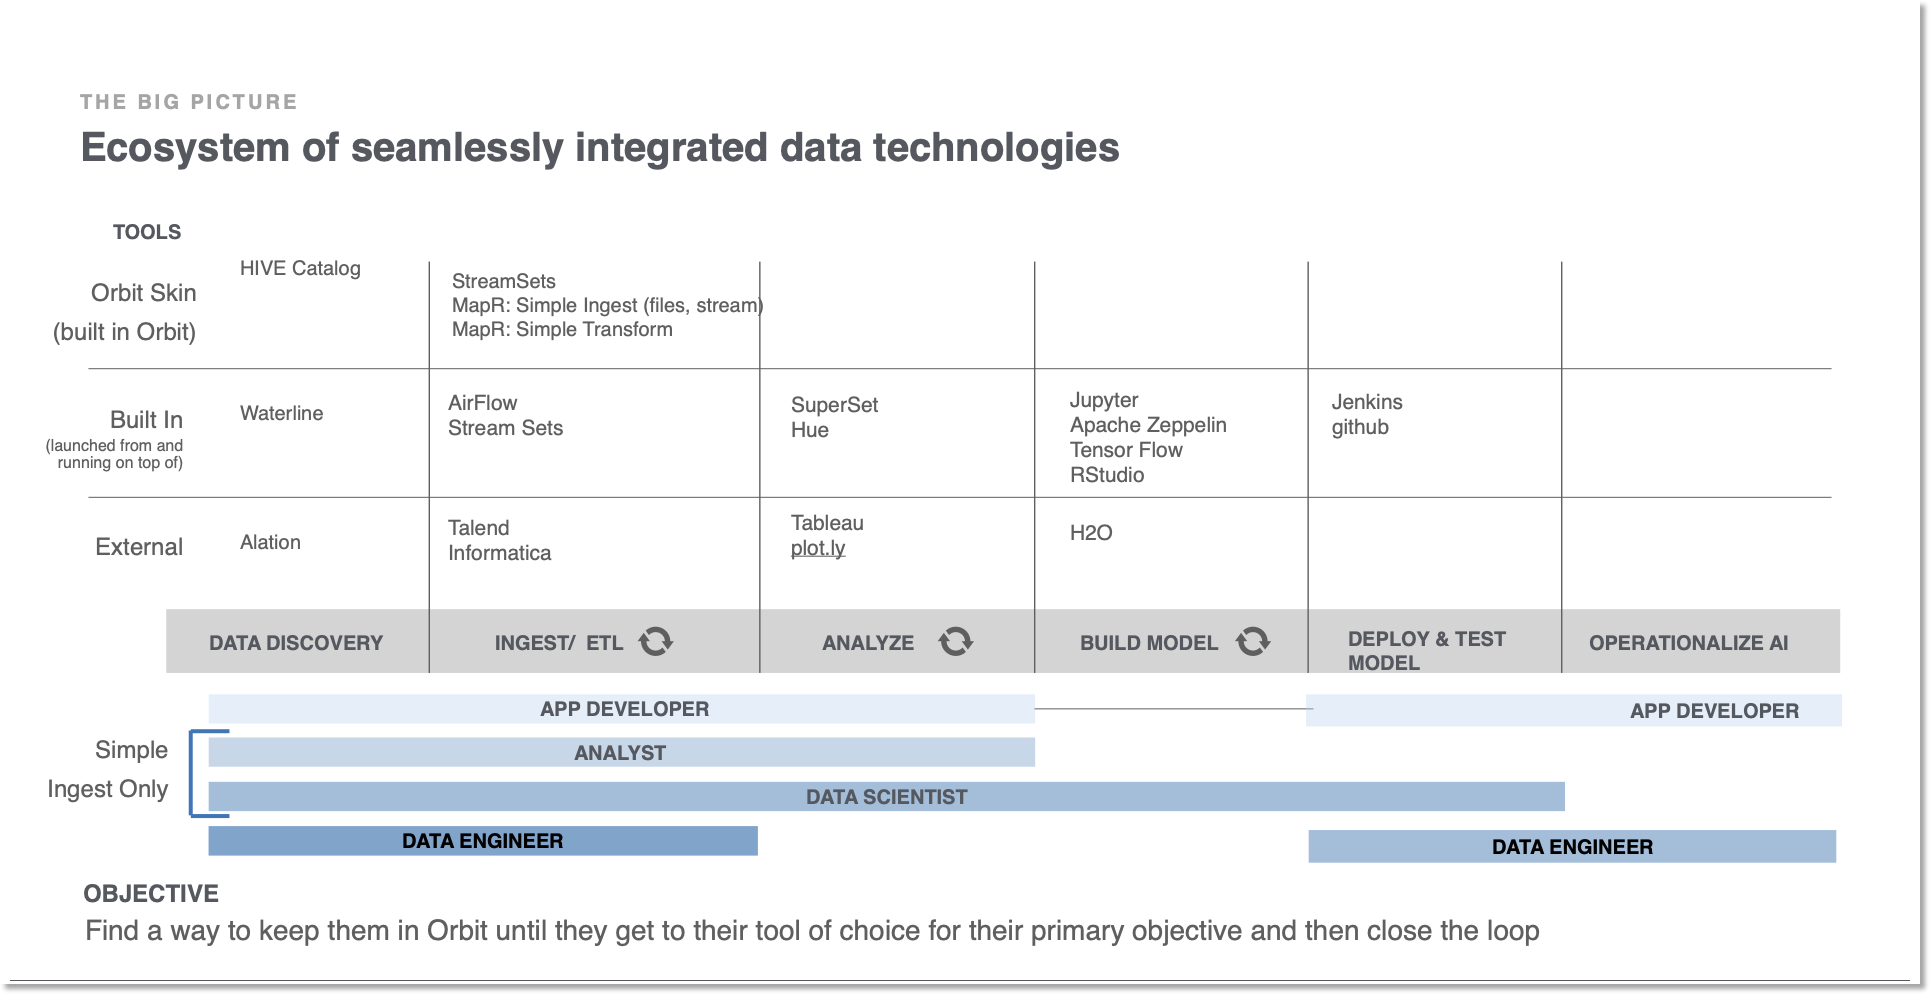The image size is (1930, 994).
Task: Click the 'Orbit Skin' row label
Action: click(x=144, y=293)
